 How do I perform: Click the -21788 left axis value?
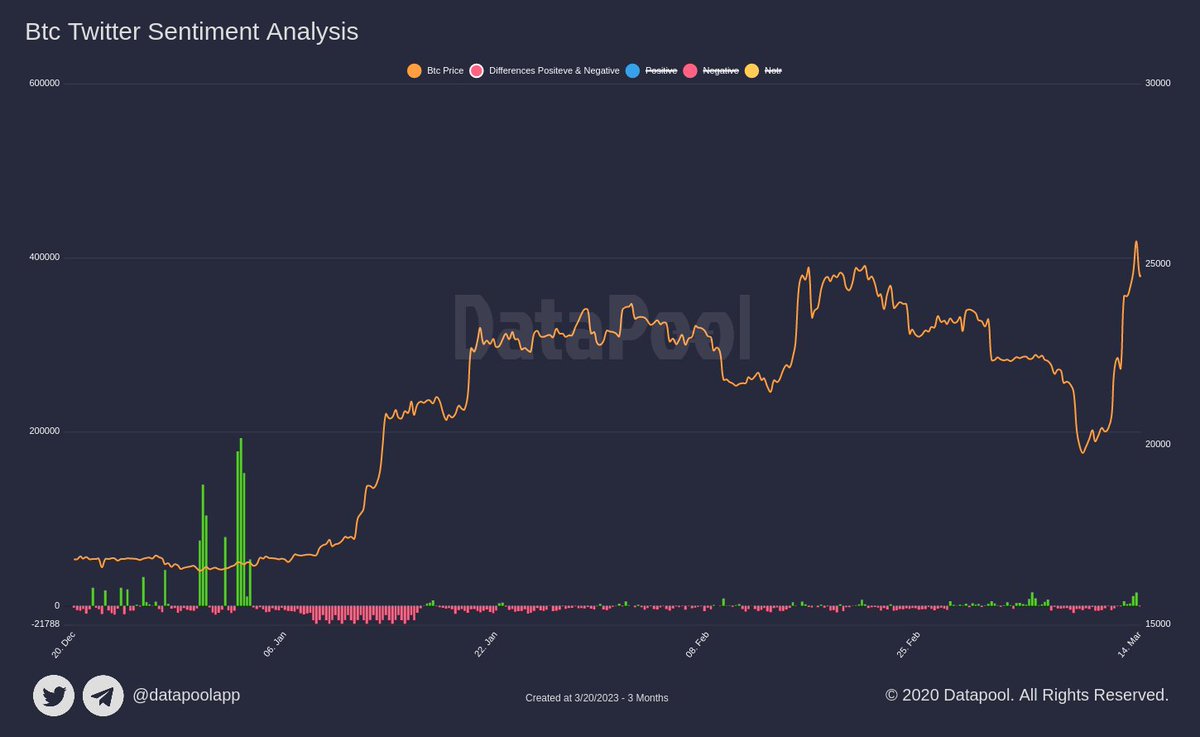[46, 623]
